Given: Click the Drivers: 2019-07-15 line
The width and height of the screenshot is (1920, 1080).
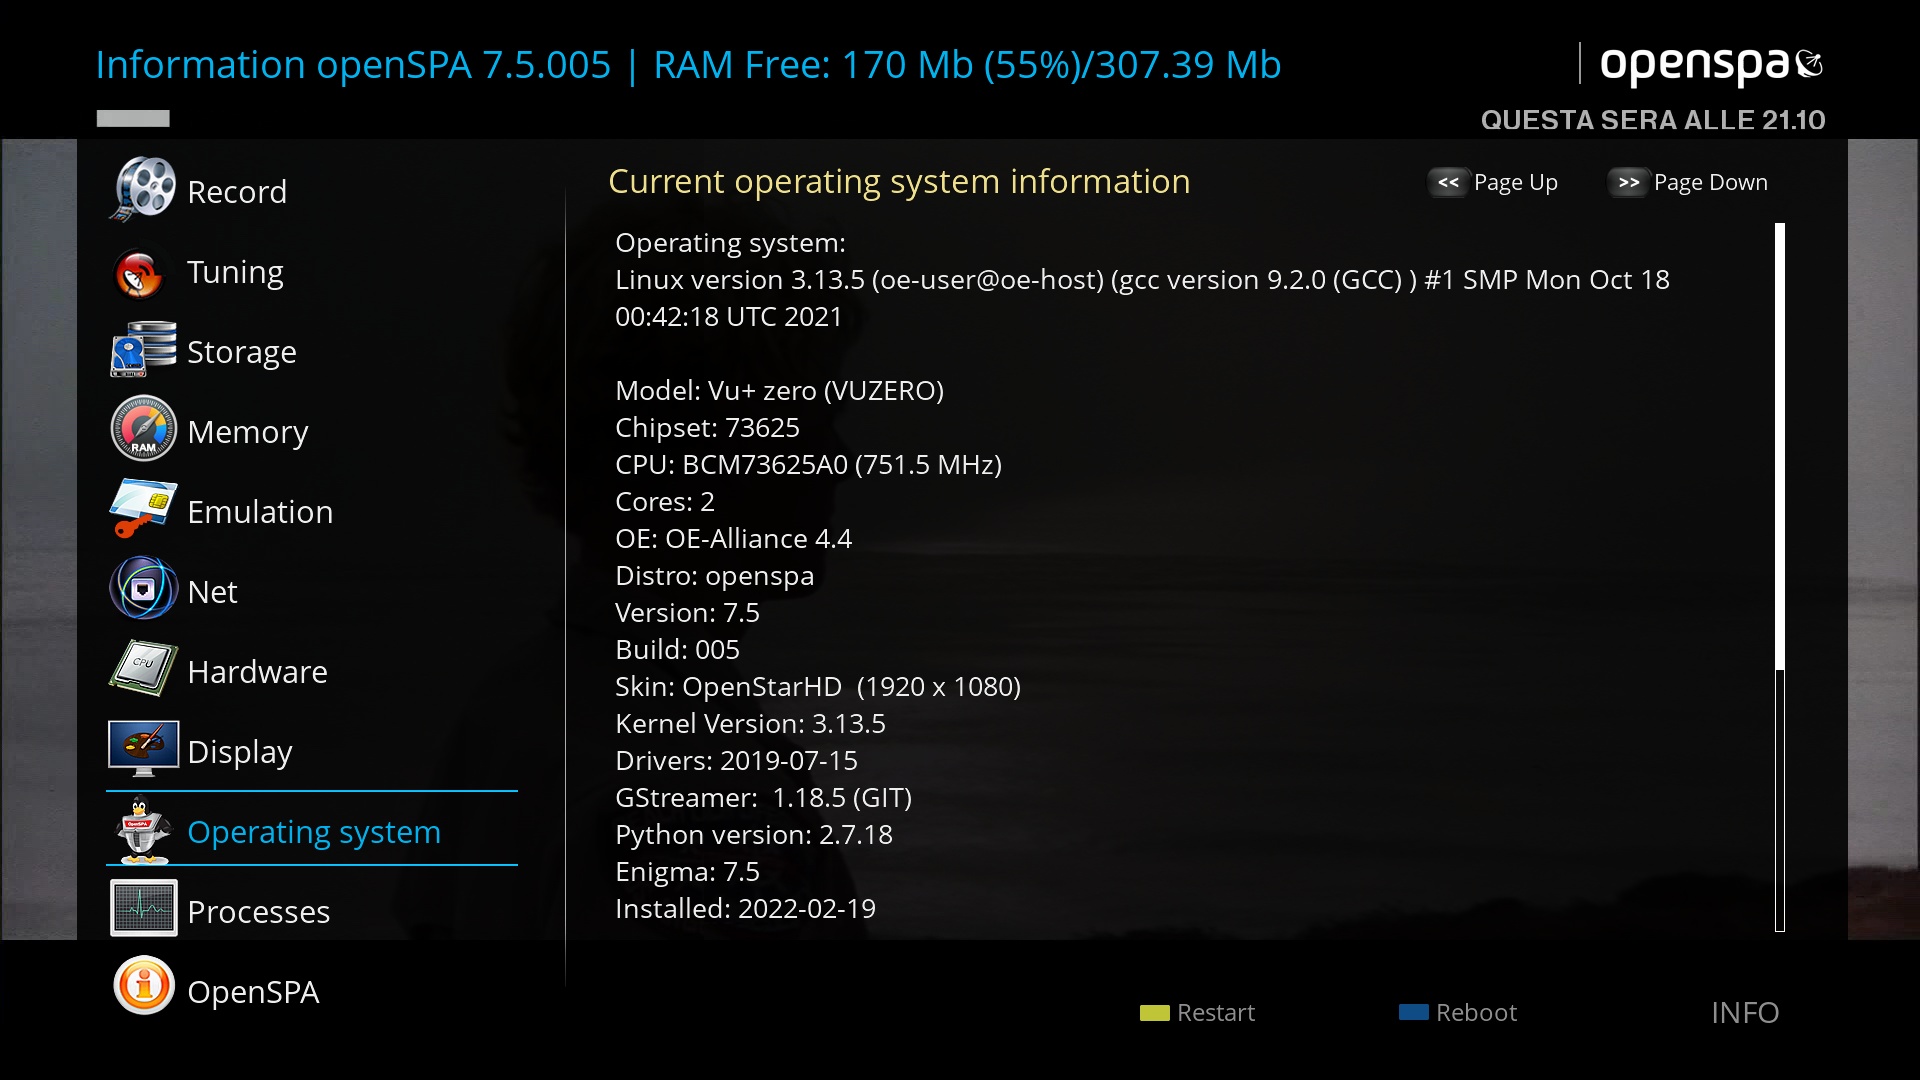Looking at the screenshot, I should click(736, 760).
